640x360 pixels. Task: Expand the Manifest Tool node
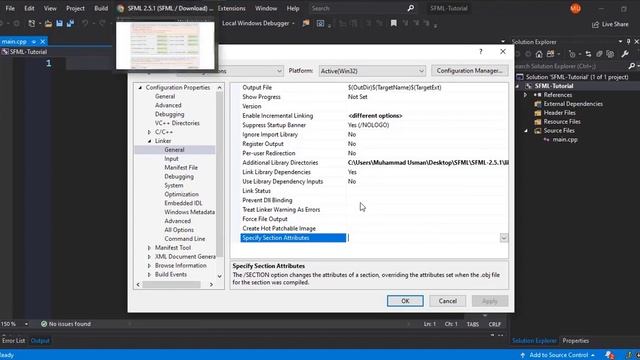tap(149, 248)
